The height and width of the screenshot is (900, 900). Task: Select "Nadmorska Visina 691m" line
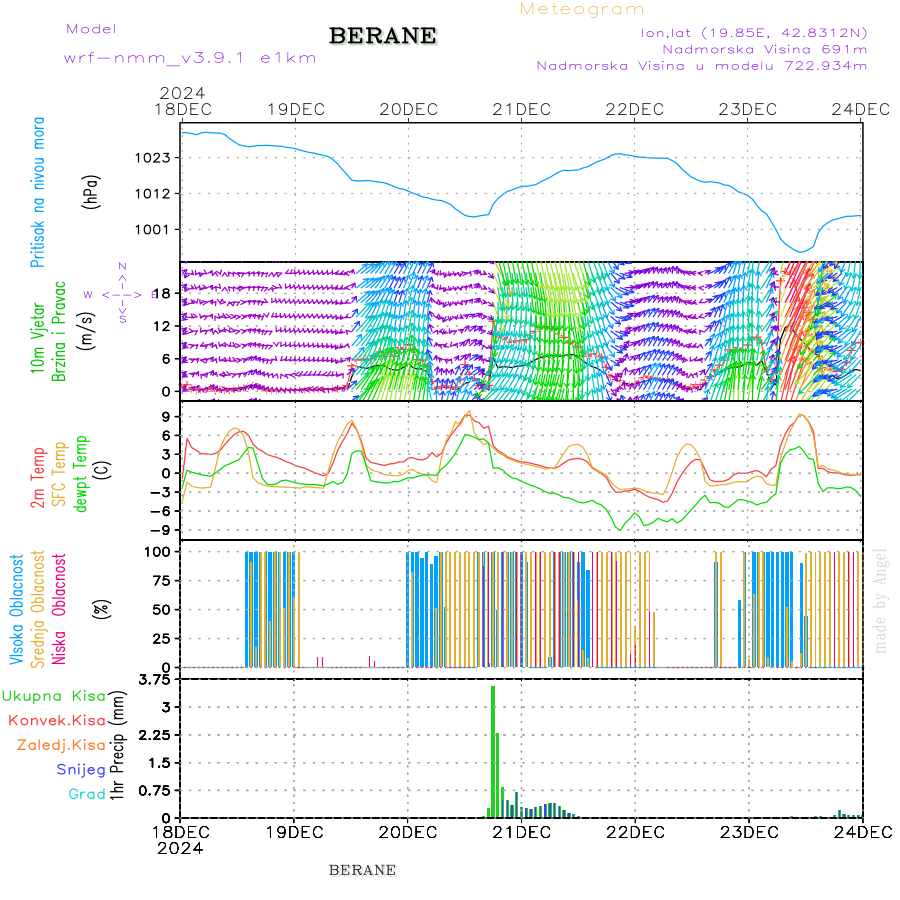point(765,49)
